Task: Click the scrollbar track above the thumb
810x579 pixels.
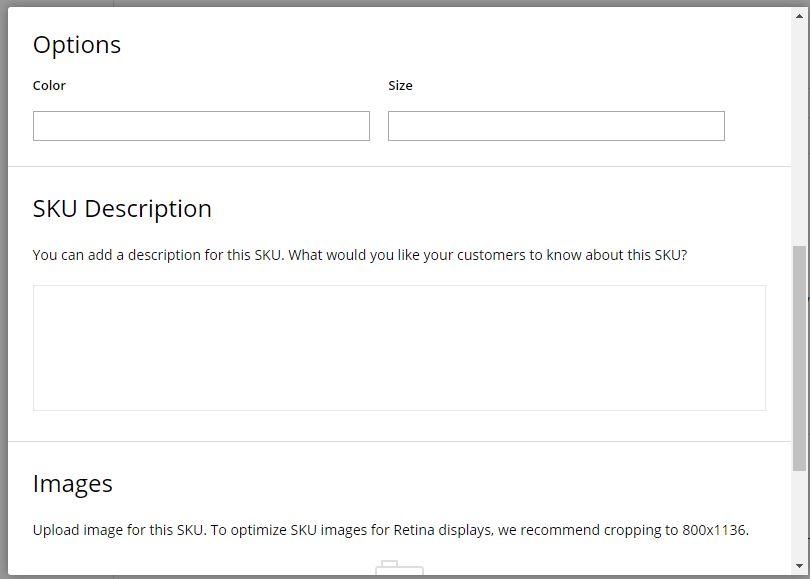Action: (799, 134)
